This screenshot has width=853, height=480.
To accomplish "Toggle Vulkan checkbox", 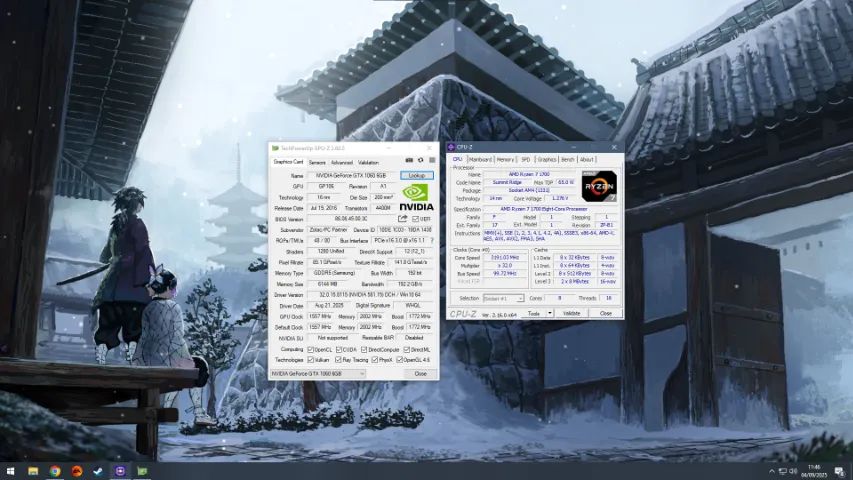I will pyautogui.click(x=310, y=360).
